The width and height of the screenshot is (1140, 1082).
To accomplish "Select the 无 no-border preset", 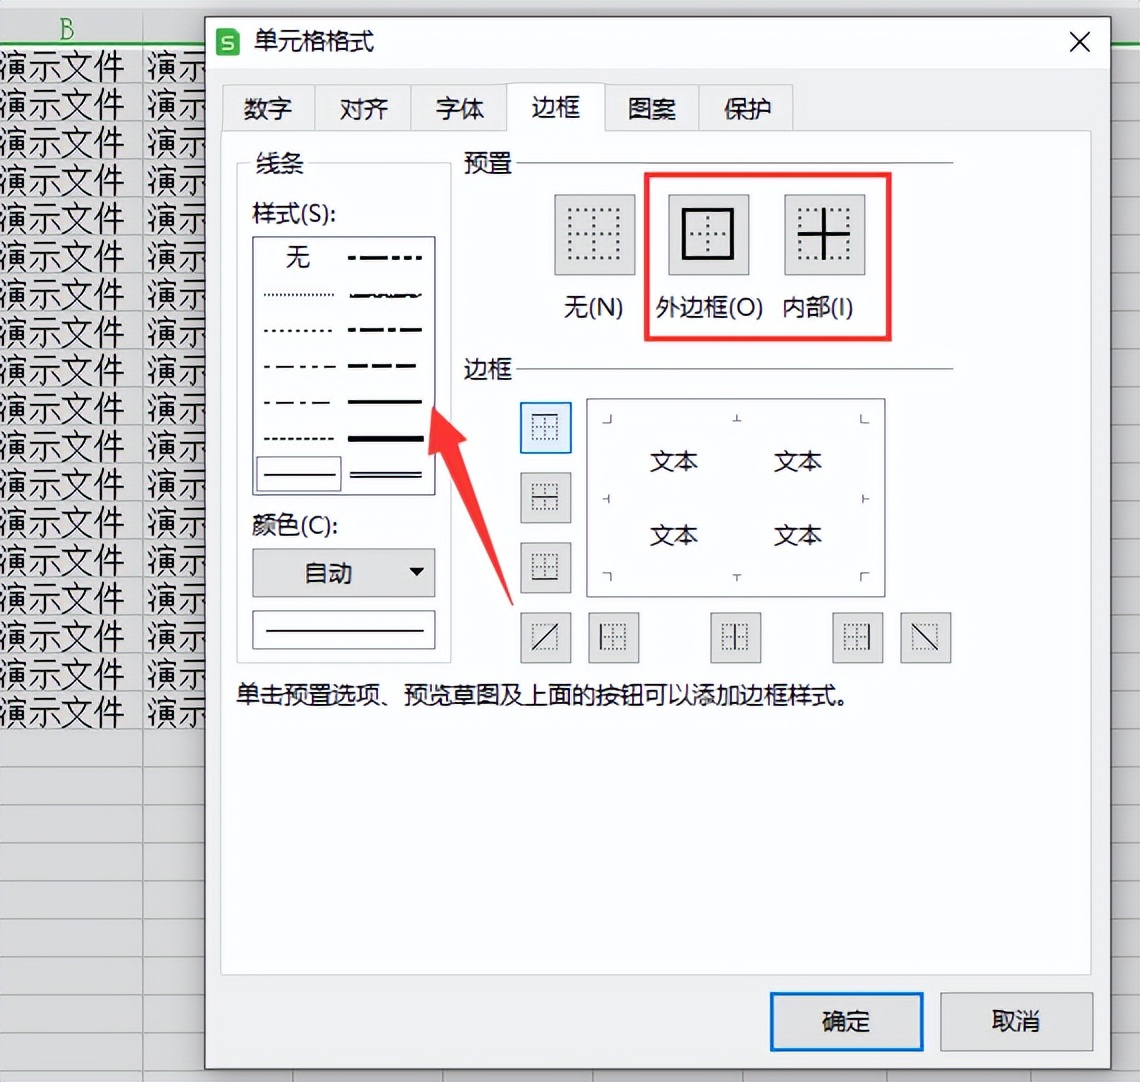I will [594, 236].
